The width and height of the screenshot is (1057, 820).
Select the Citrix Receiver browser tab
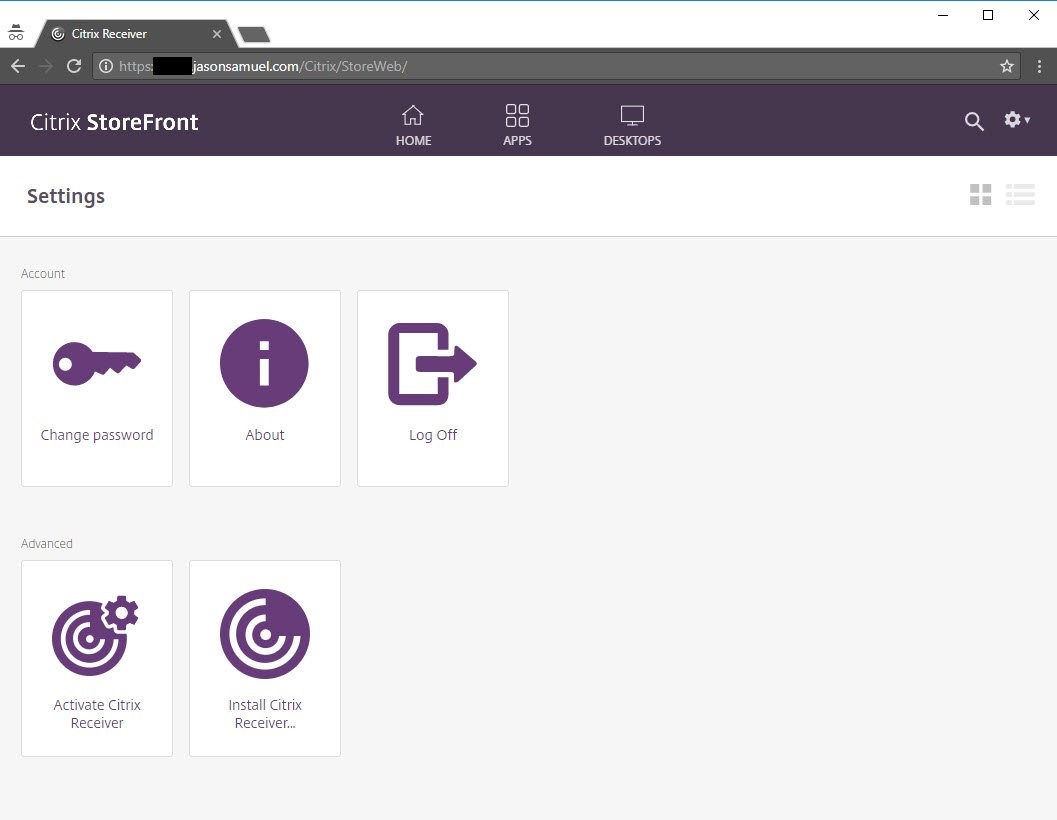(135, 34)
